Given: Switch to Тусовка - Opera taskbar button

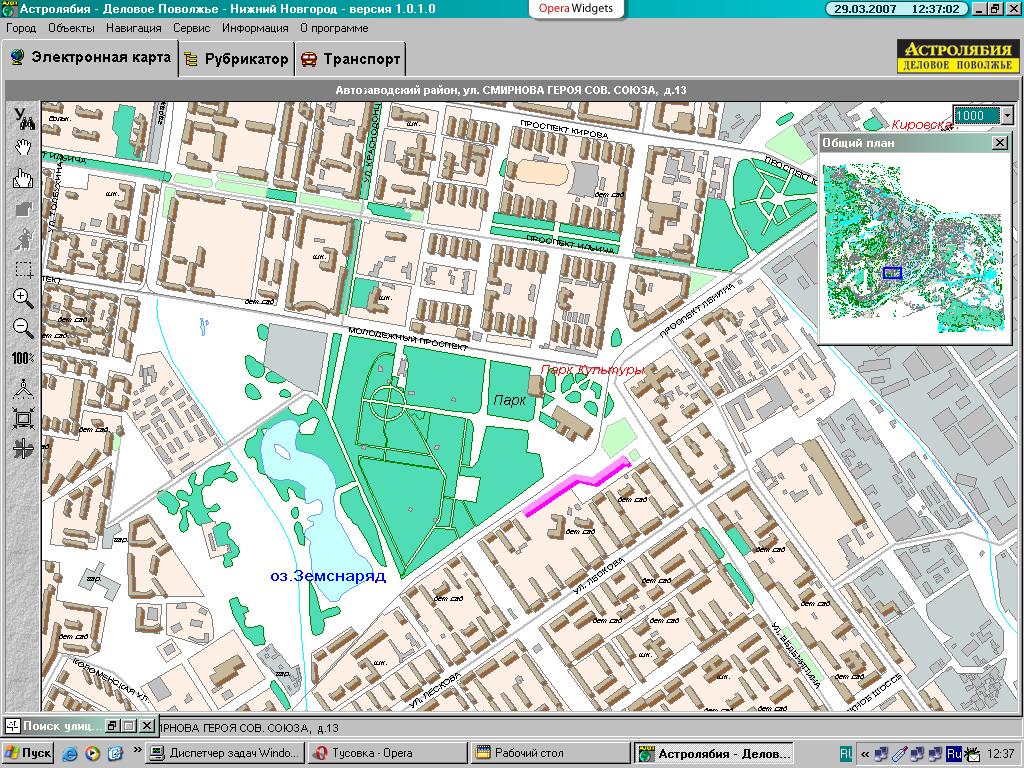Looking at the screenshot, I should click(x=387, y=753).
